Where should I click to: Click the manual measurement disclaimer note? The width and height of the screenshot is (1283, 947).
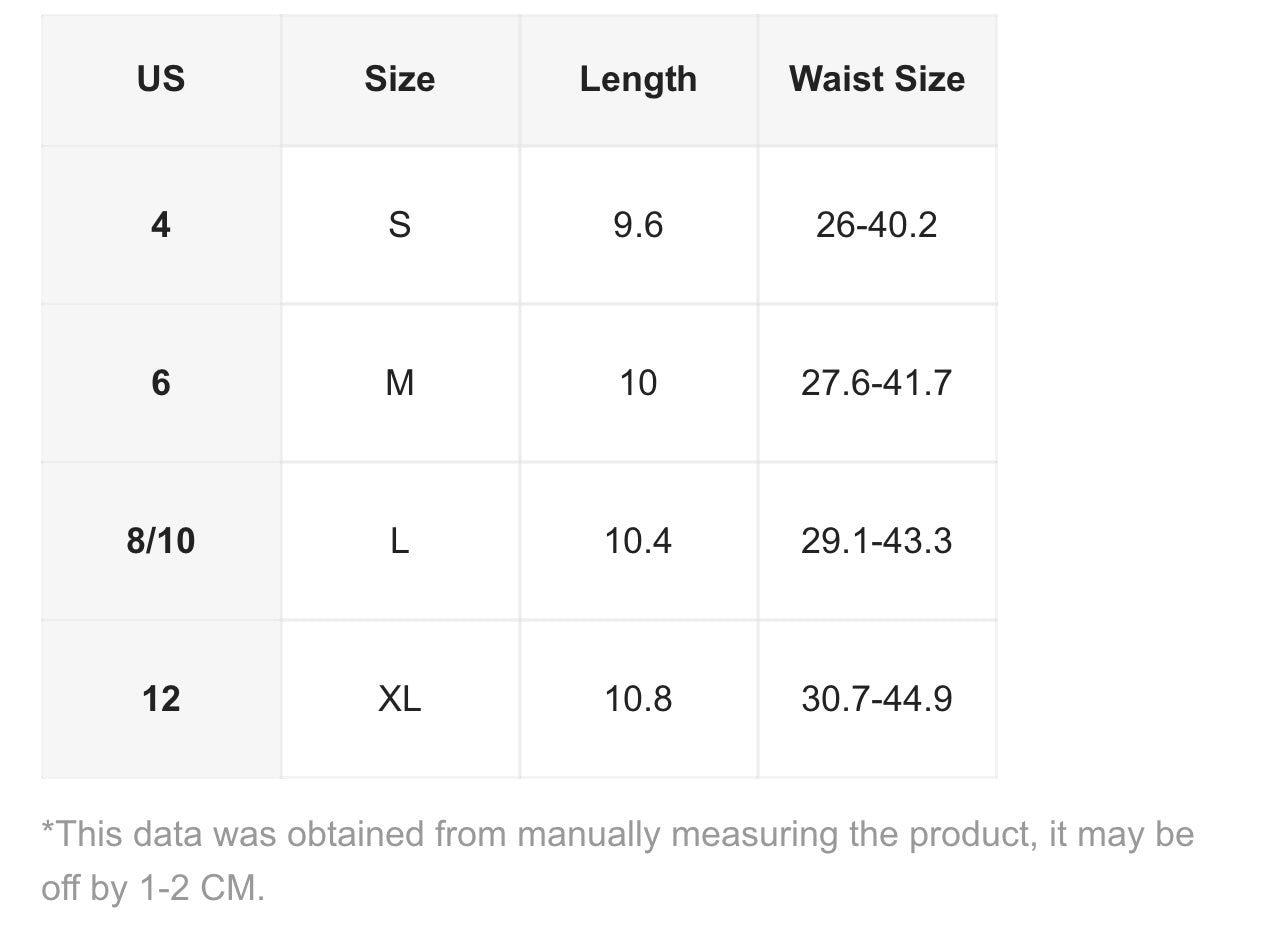pyautogui.click(x=618, y=861)
